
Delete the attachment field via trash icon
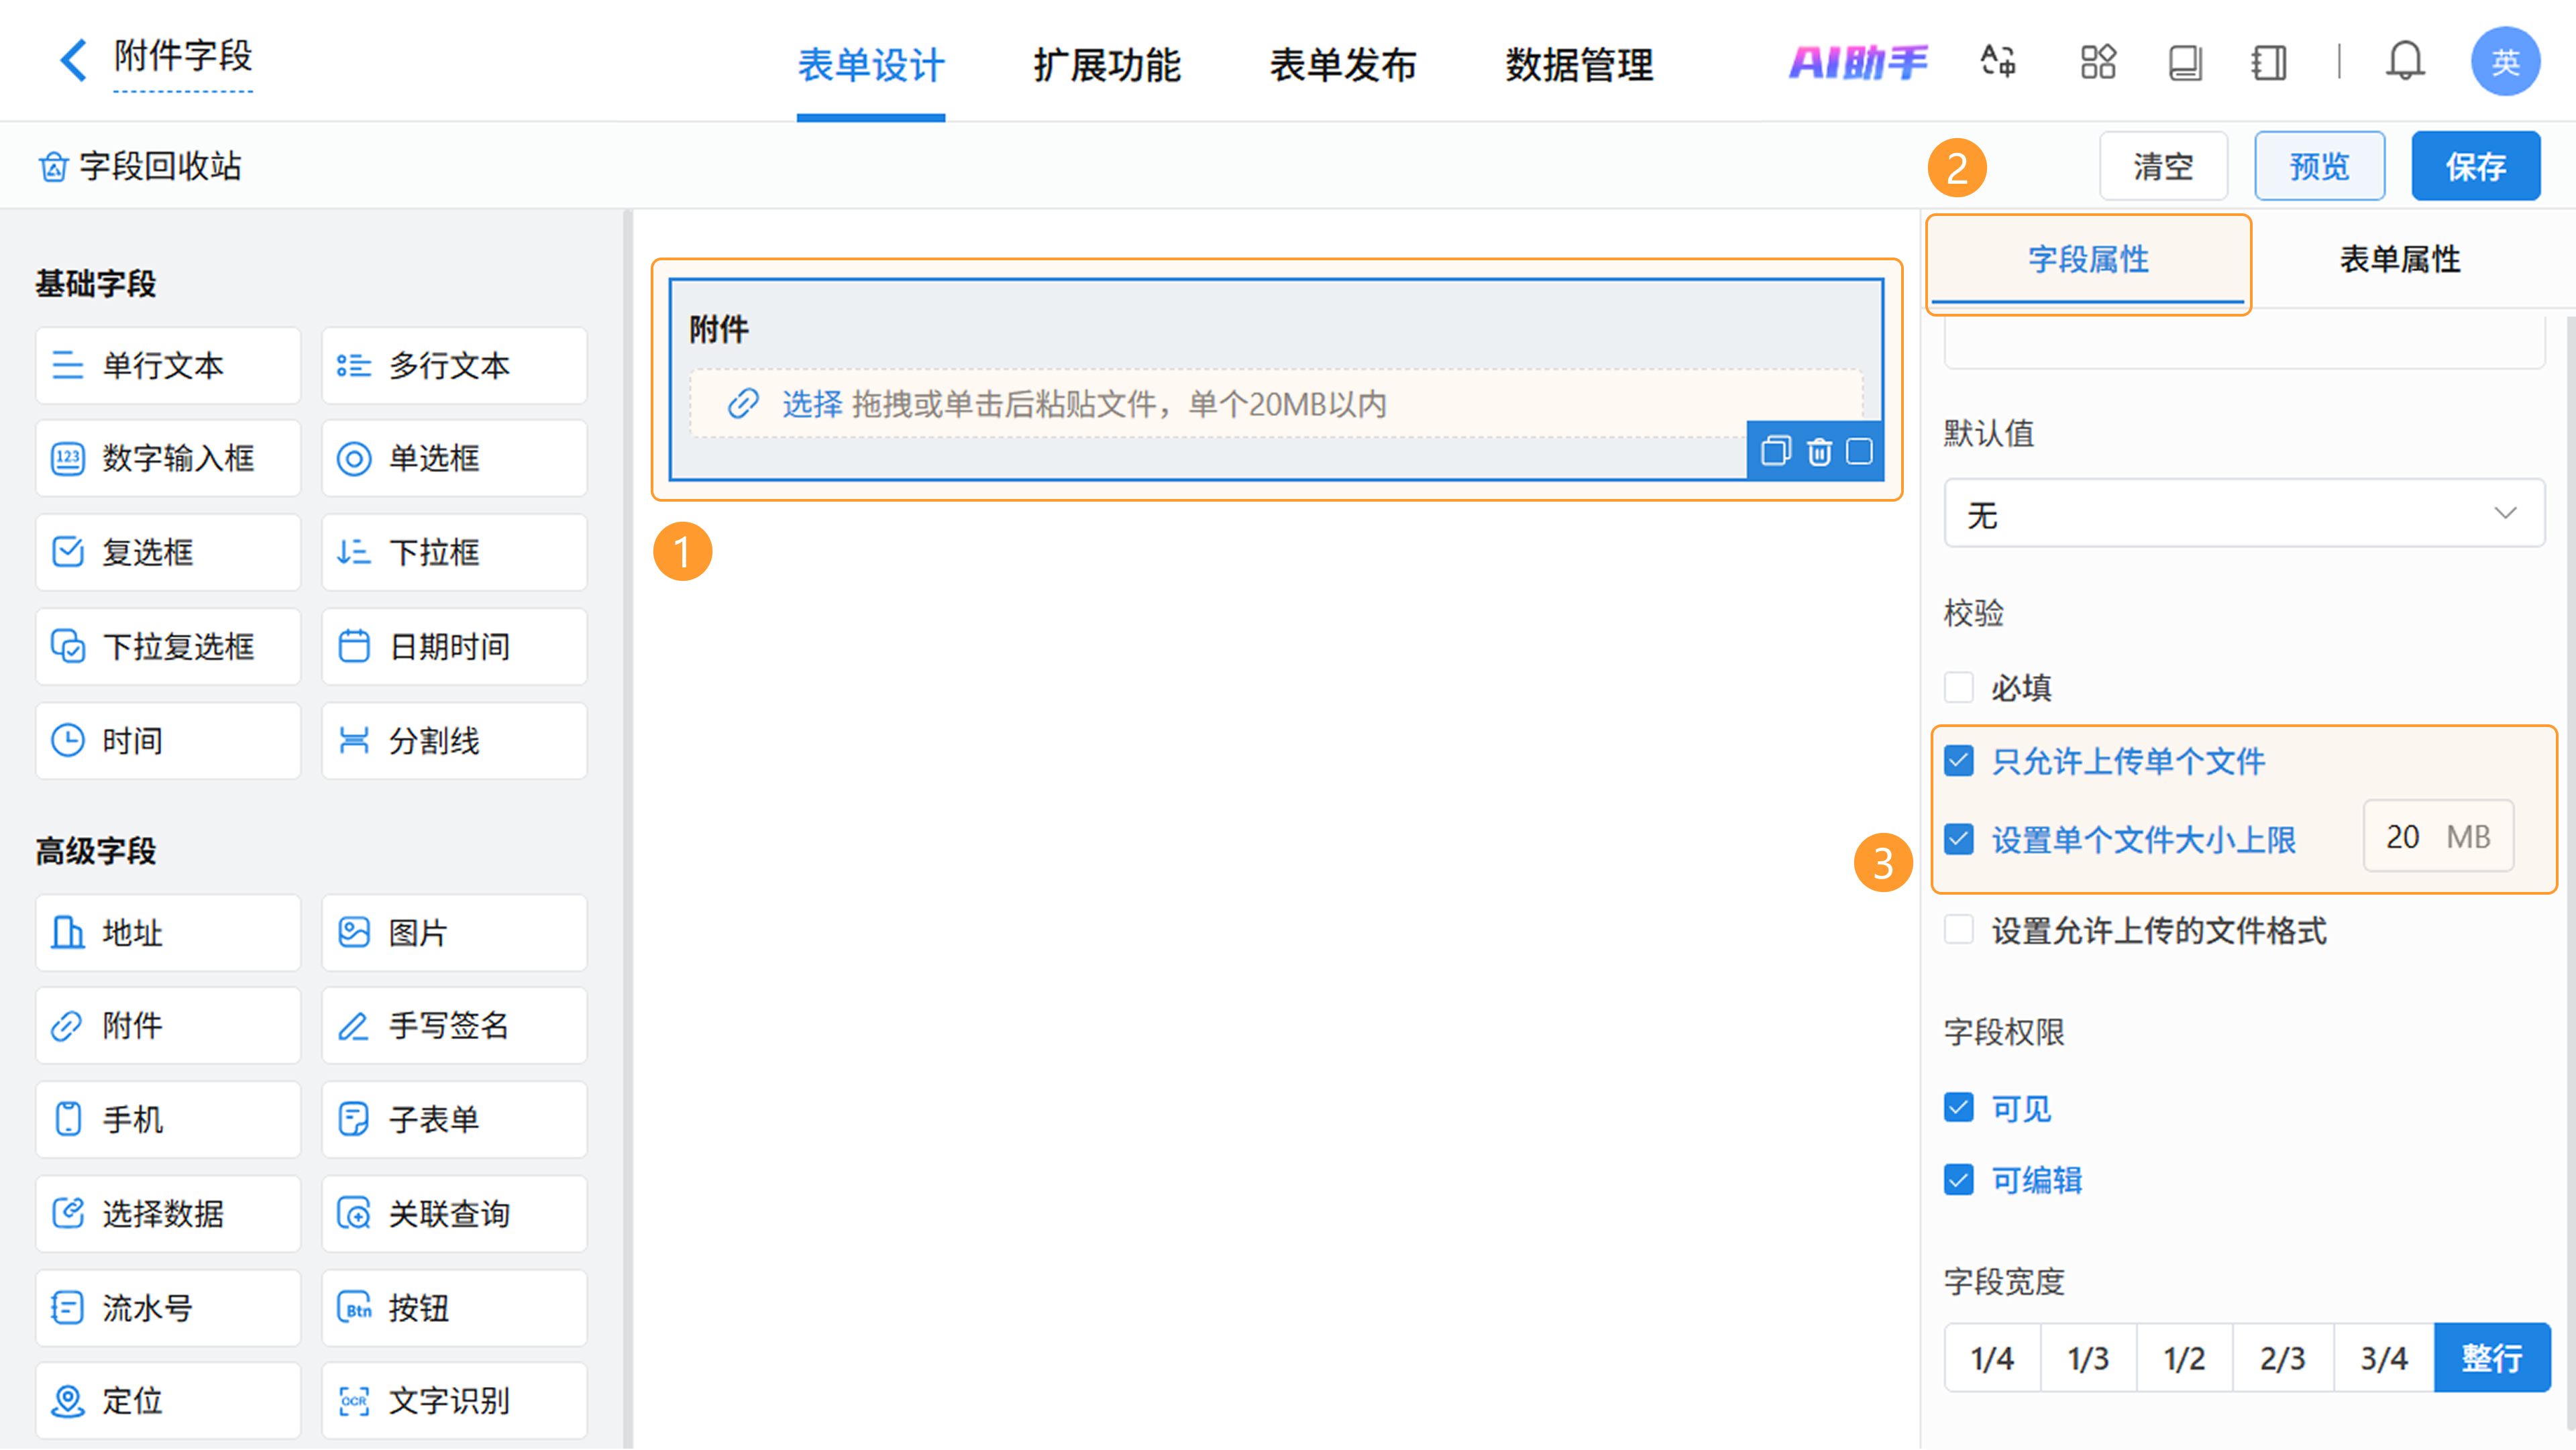pyautogui.click(x=1819, y=452)
